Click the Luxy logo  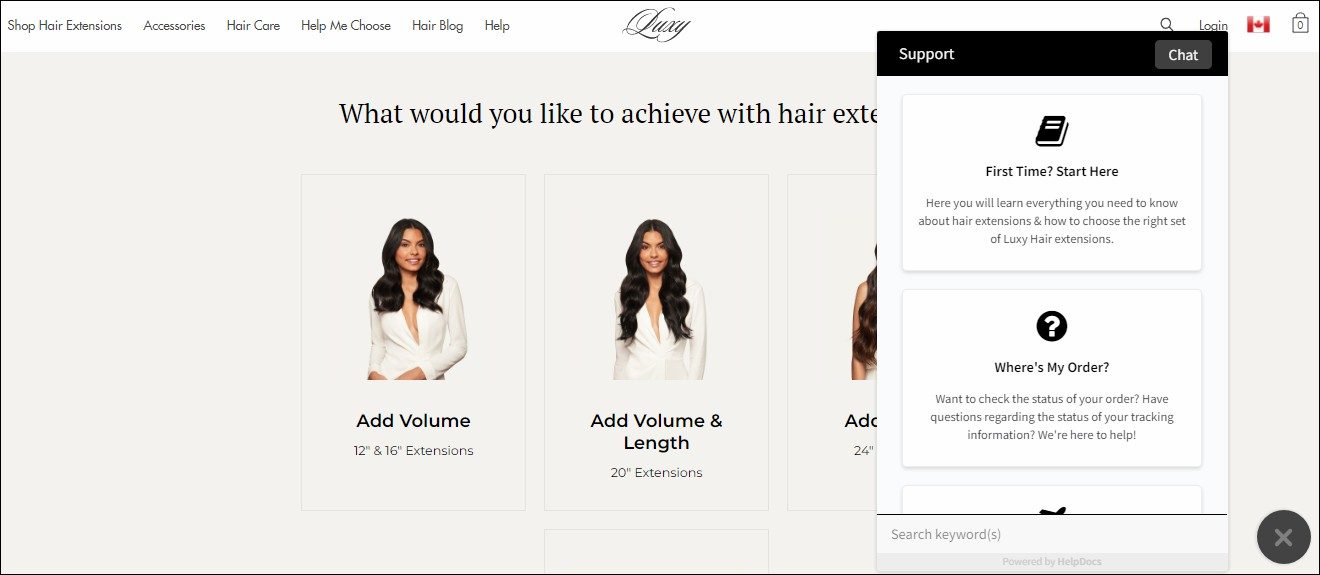tap(656, 25)
